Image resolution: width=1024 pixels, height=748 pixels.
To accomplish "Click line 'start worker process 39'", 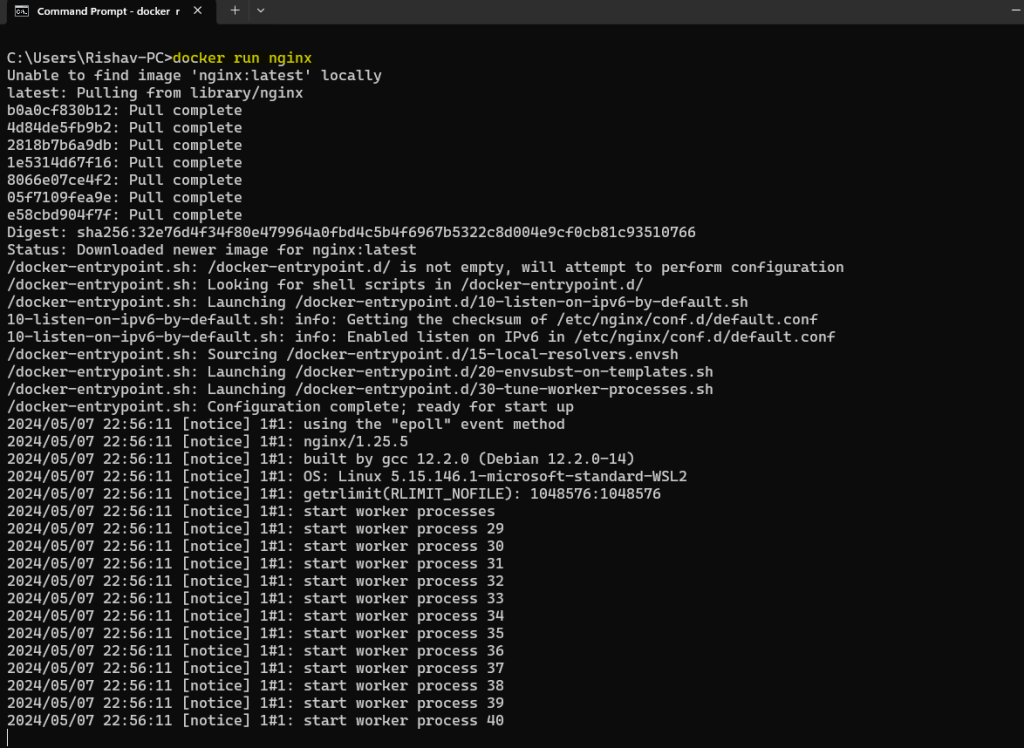I will (x=255, y=703).
